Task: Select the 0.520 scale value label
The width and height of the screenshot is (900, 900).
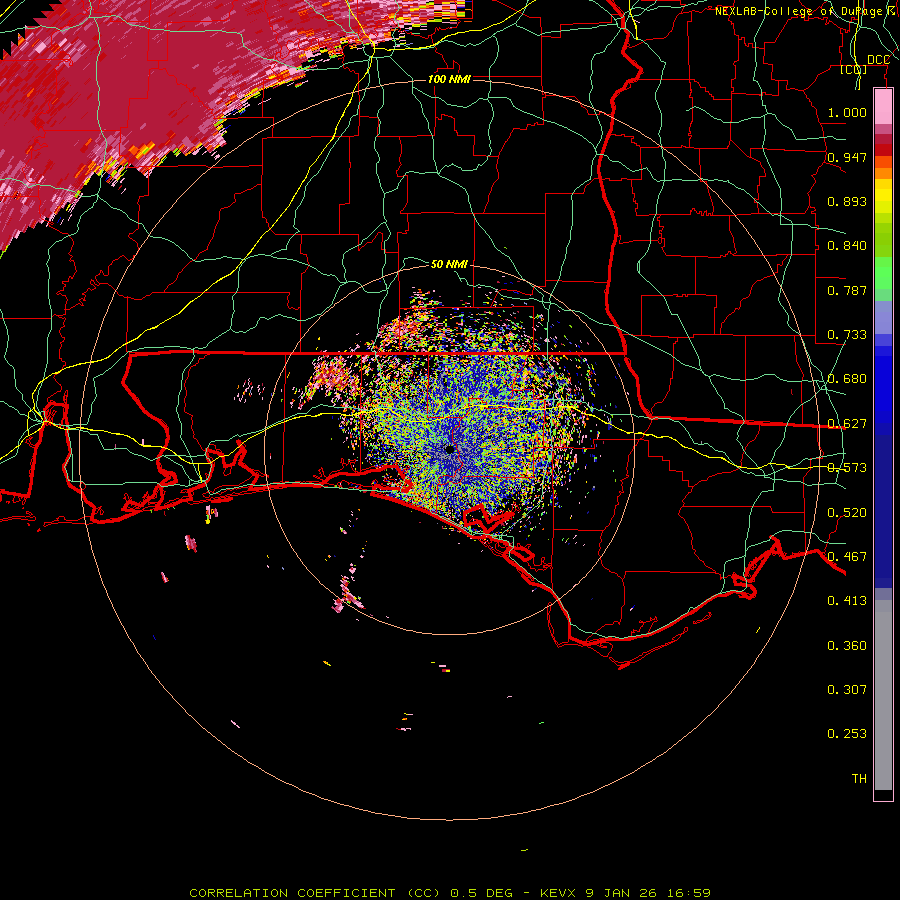Action: [847, 513]
